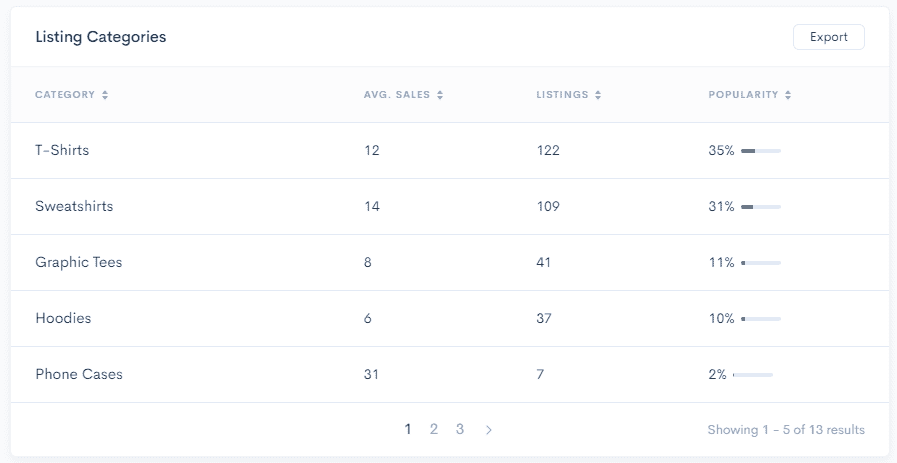Screen dimensions: 897x463
Task: Click Hoodies 10% popularity bar
Action: (761, 319)
